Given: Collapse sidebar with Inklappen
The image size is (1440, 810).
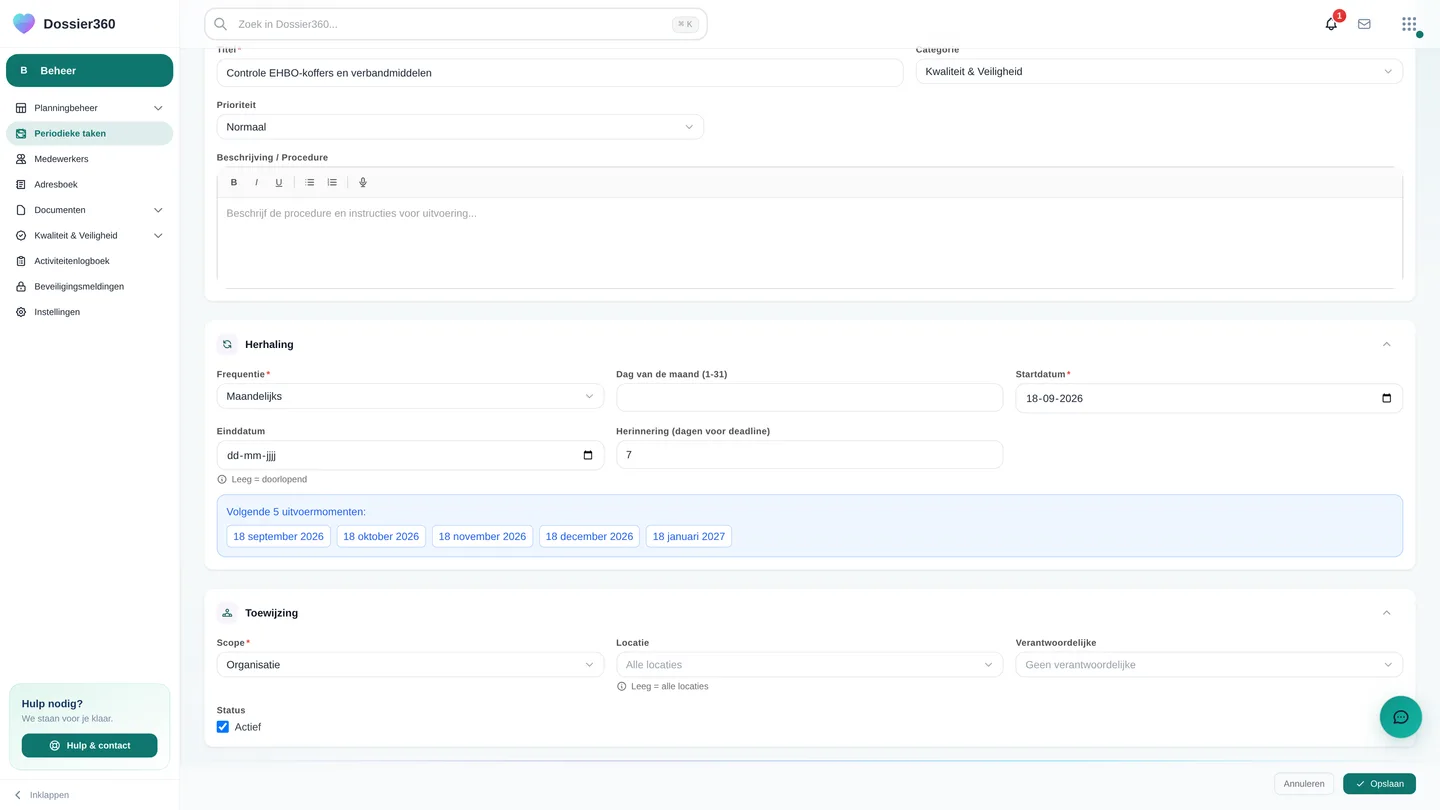Looking at the screenshot, I should point(41,795).
